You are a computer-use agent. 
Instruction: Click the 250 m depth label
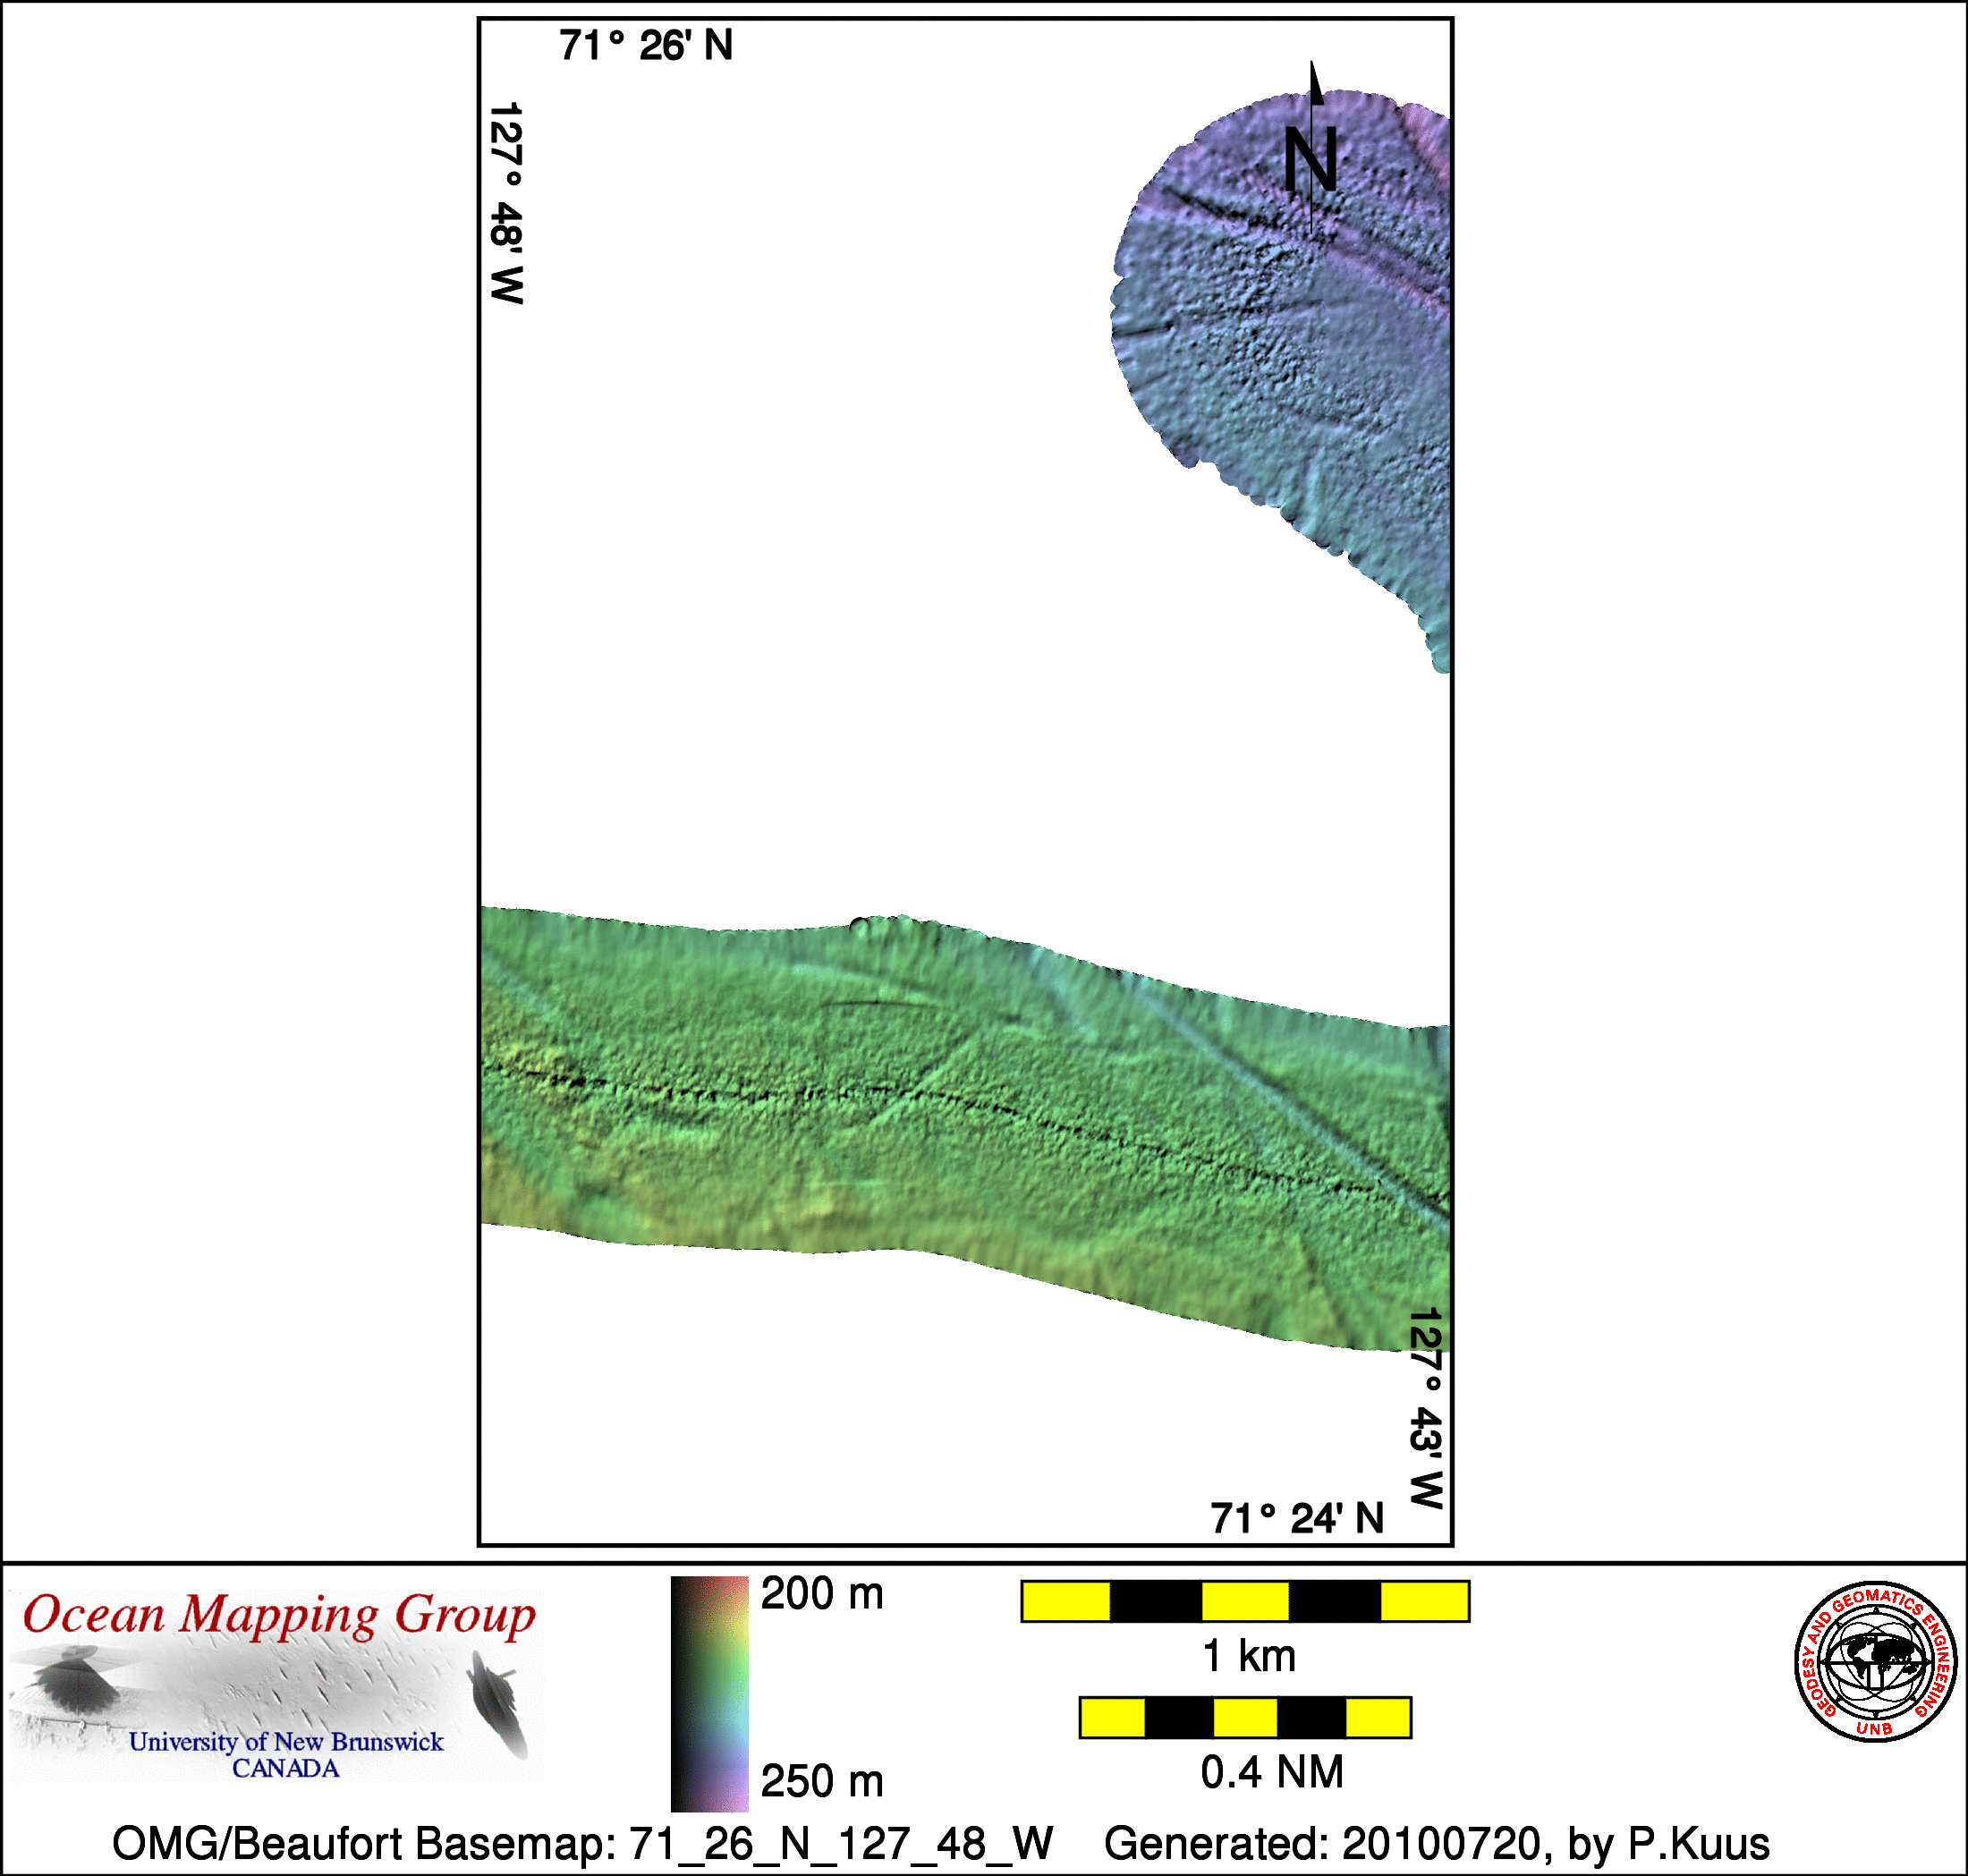822,1781
